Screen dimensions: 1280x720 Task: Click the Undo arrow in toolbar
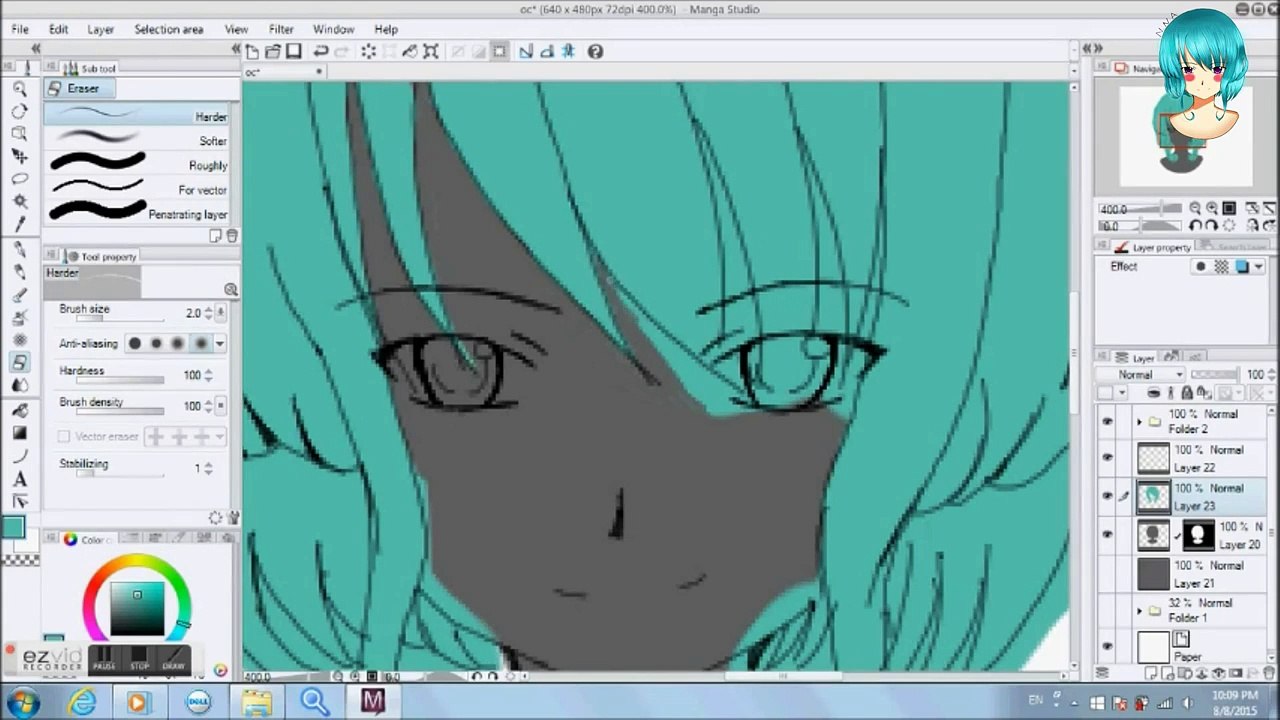pos(320,51)
